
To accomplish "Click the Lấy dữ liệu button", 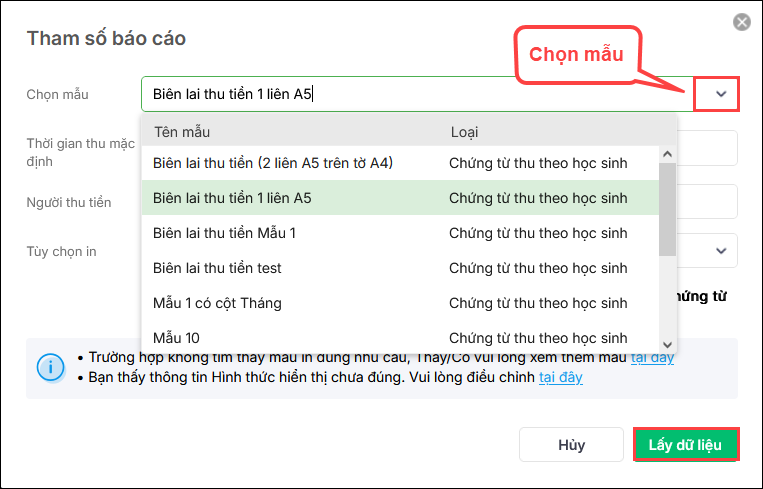I will (686, 445).
